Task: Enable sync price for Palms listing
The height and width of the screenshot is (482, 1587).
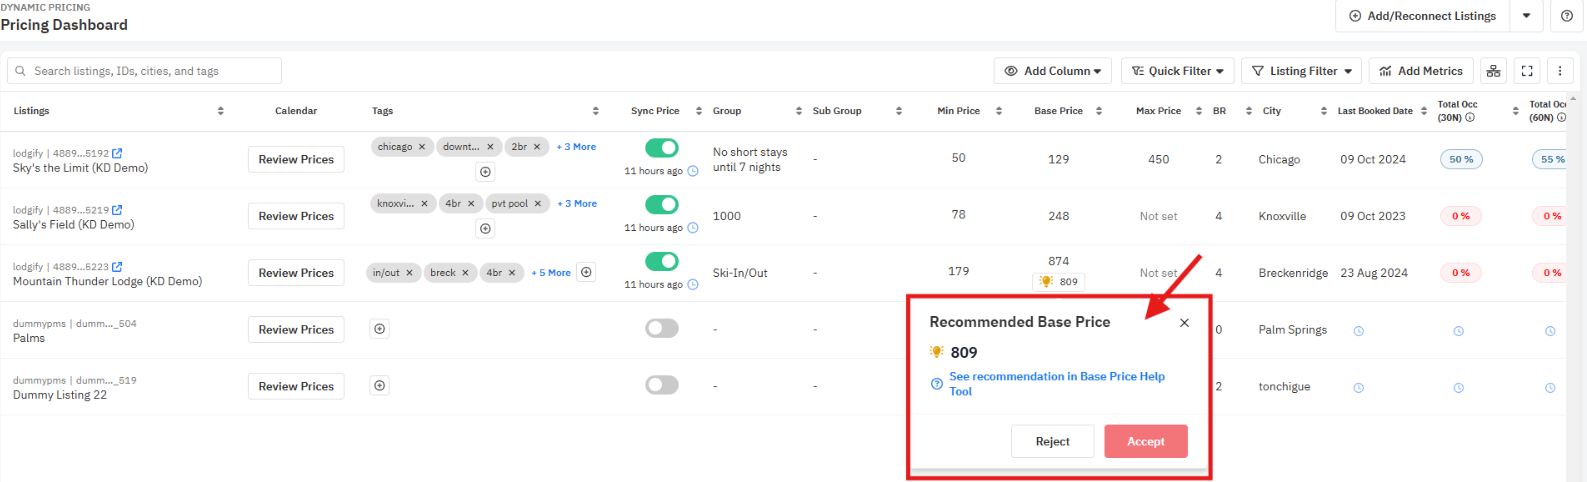Action: 661,328
